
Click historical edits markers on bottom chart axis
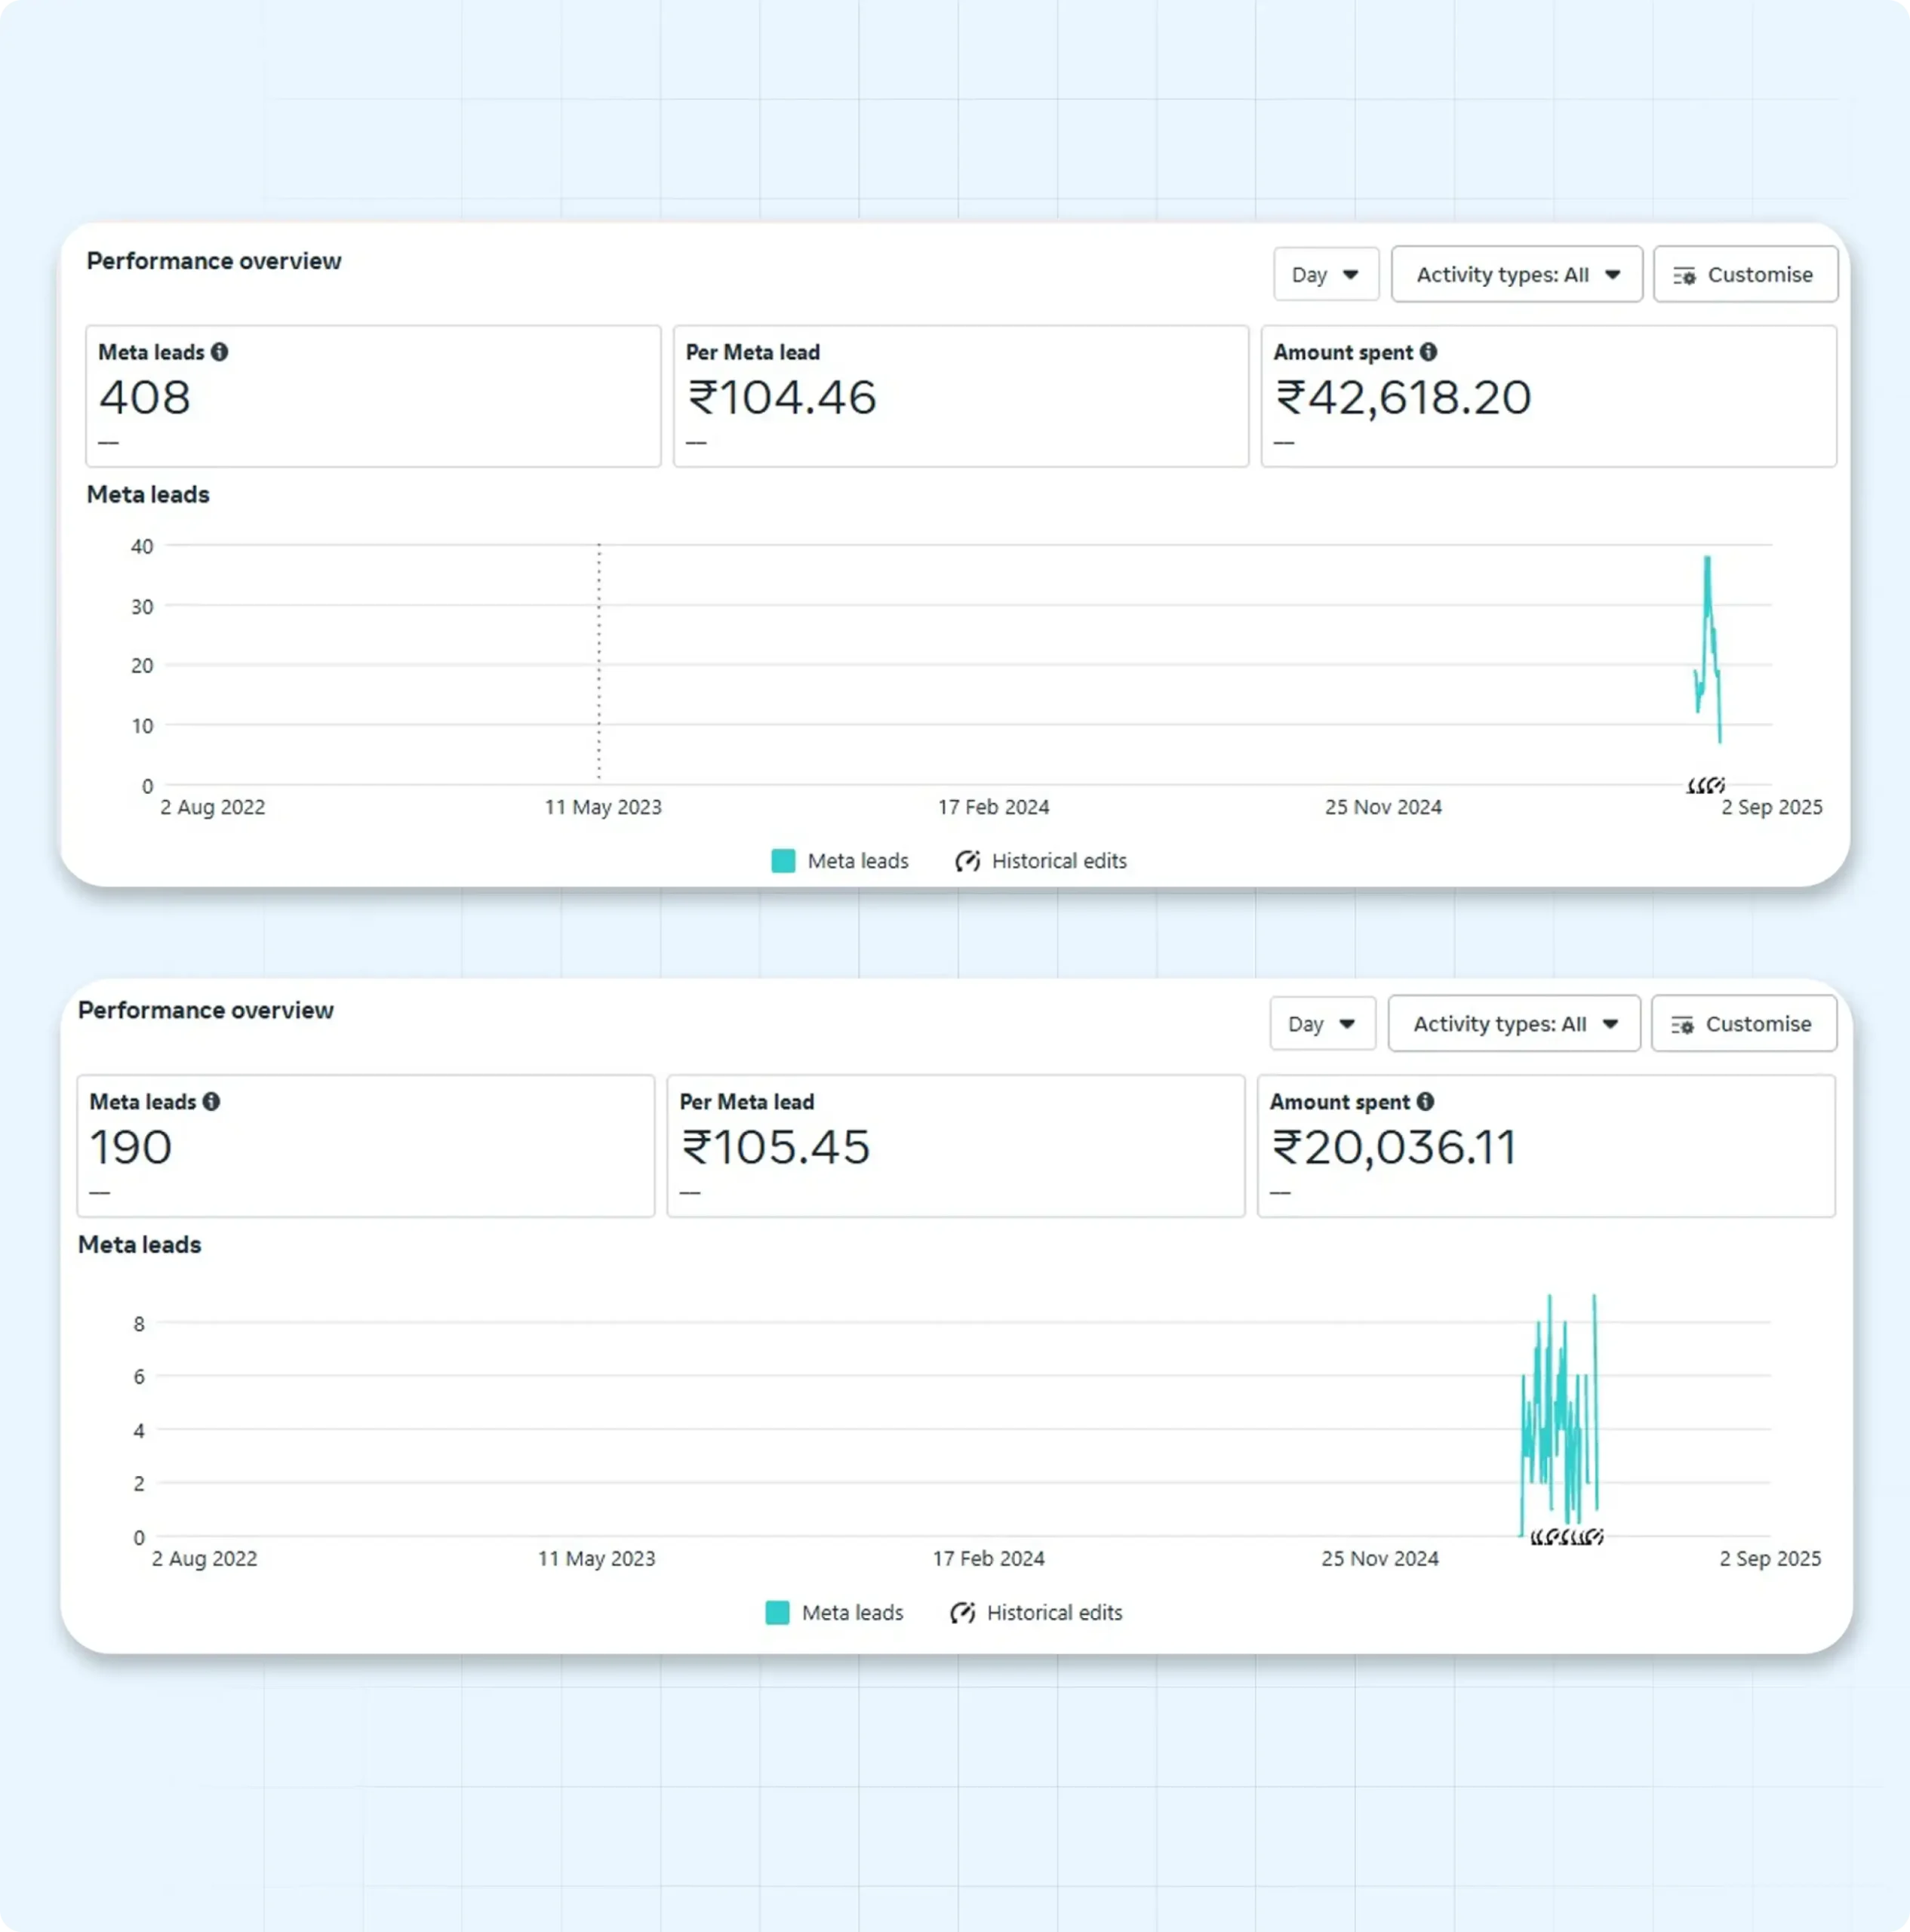click(x=1566, y=1536)
